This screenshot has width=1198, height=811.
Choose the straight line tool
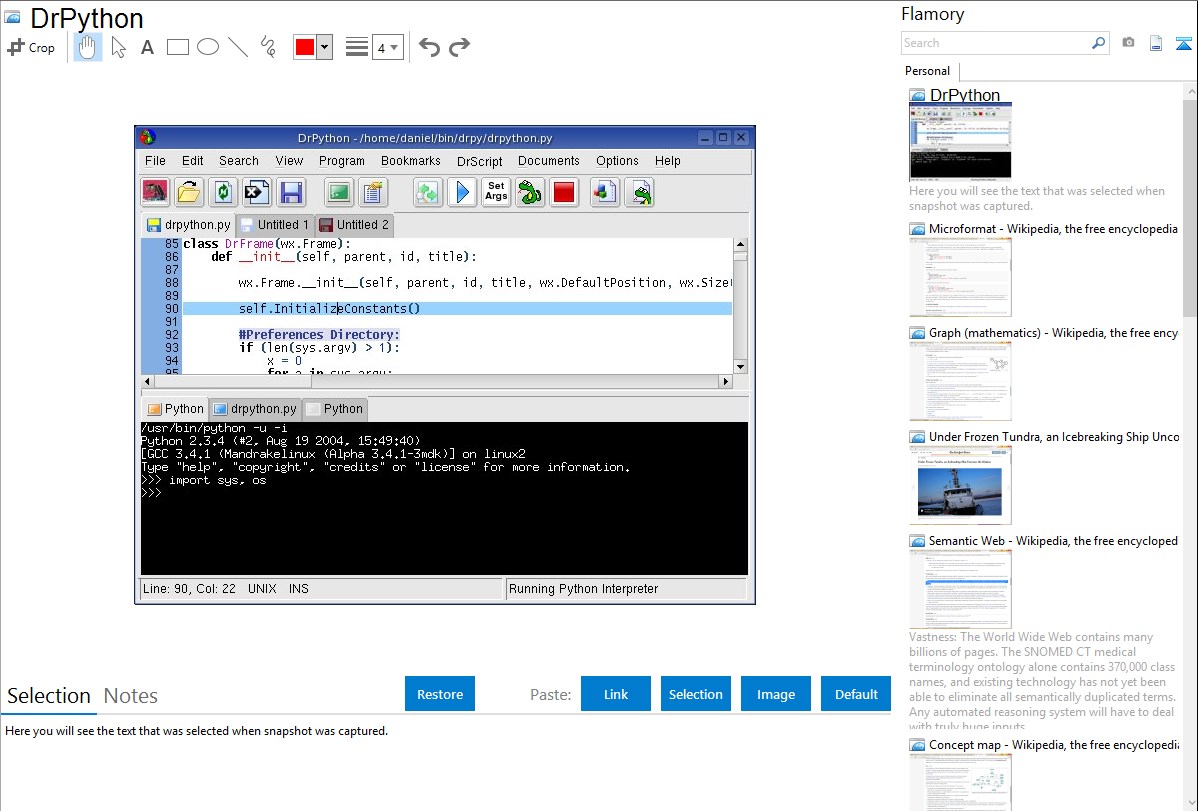(238, 47)
